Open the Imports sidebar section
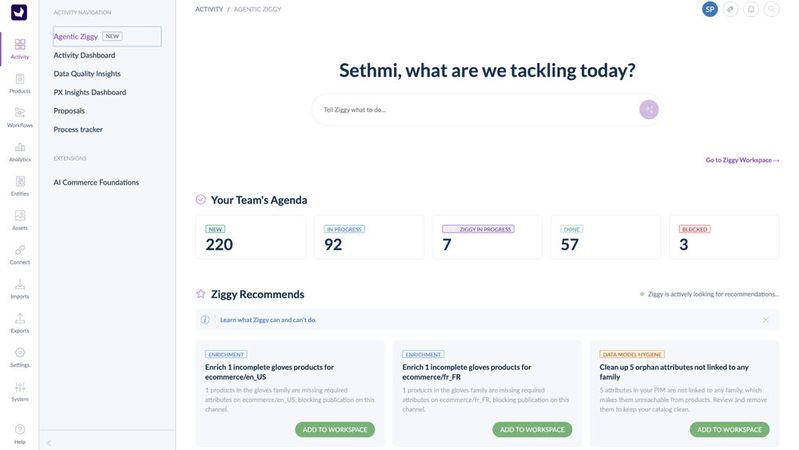Screen dimensions: 799x450 coord(20,288)
